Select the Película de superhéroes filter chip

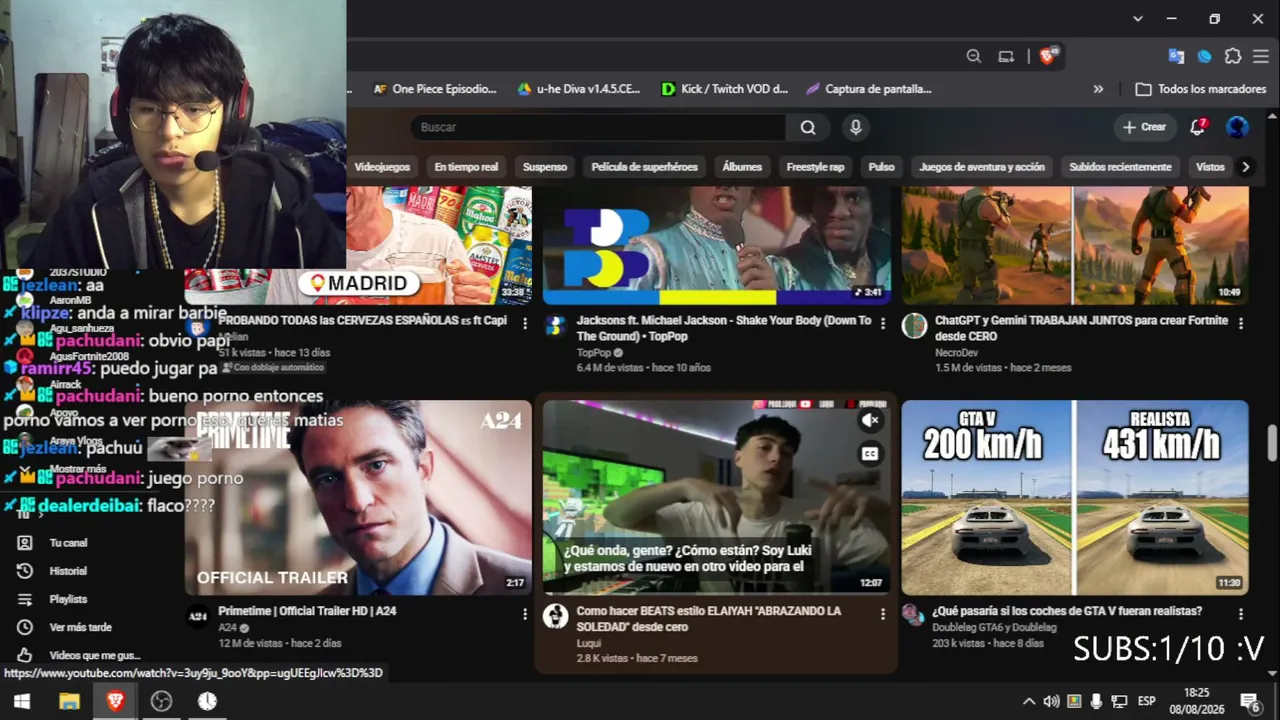pyautogui.click(x=644, y=167)
